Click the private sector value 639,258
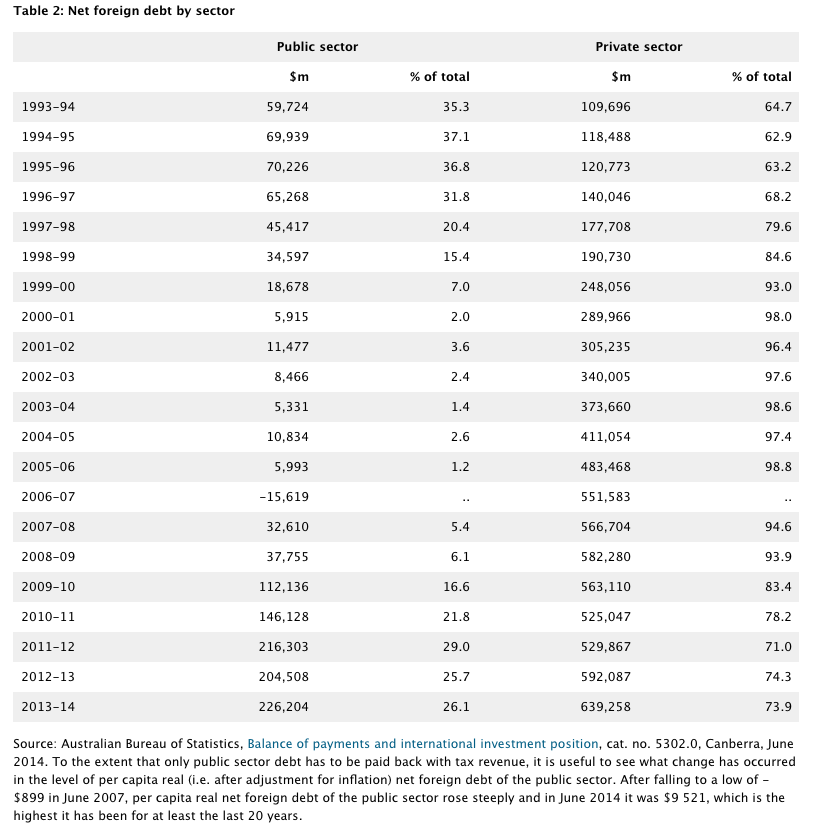Viewport: 813px width, 824px height. point(606,707)
